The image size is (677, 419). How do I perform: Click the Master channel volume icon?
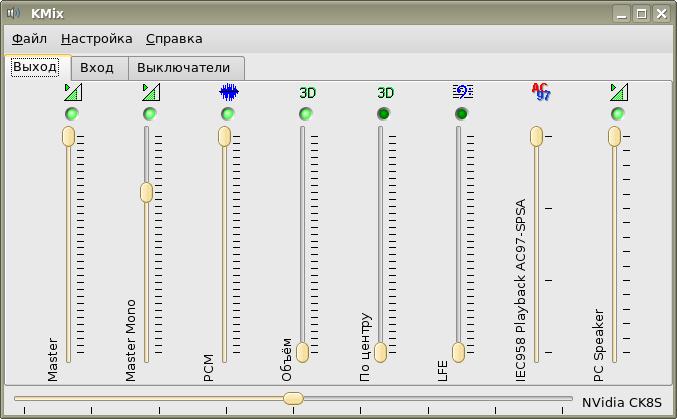coord(73,92)
